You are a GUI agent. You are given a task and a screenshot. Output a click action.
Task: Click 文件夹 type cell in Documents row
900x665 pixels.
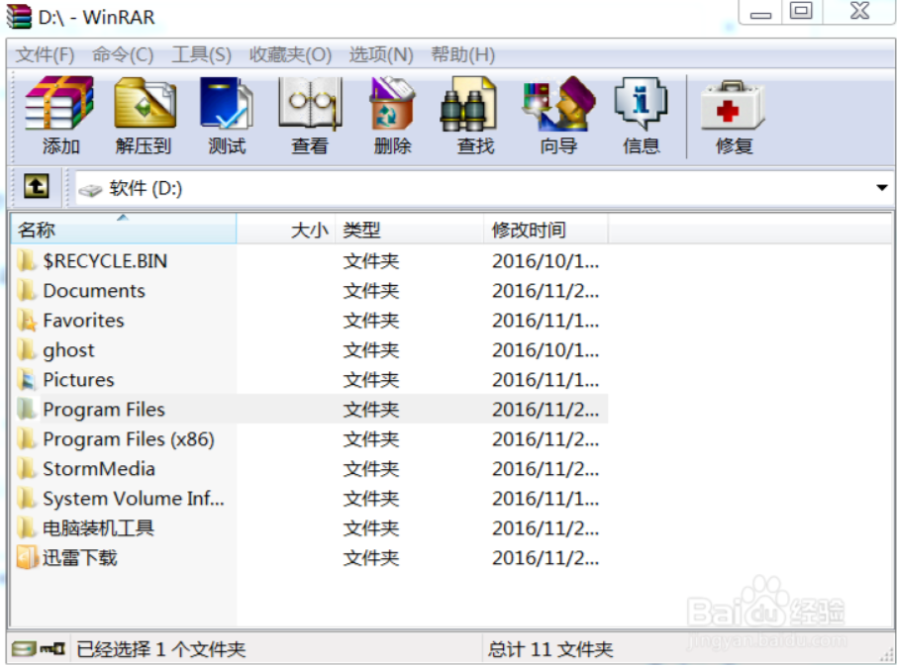[x=371, y=291]
